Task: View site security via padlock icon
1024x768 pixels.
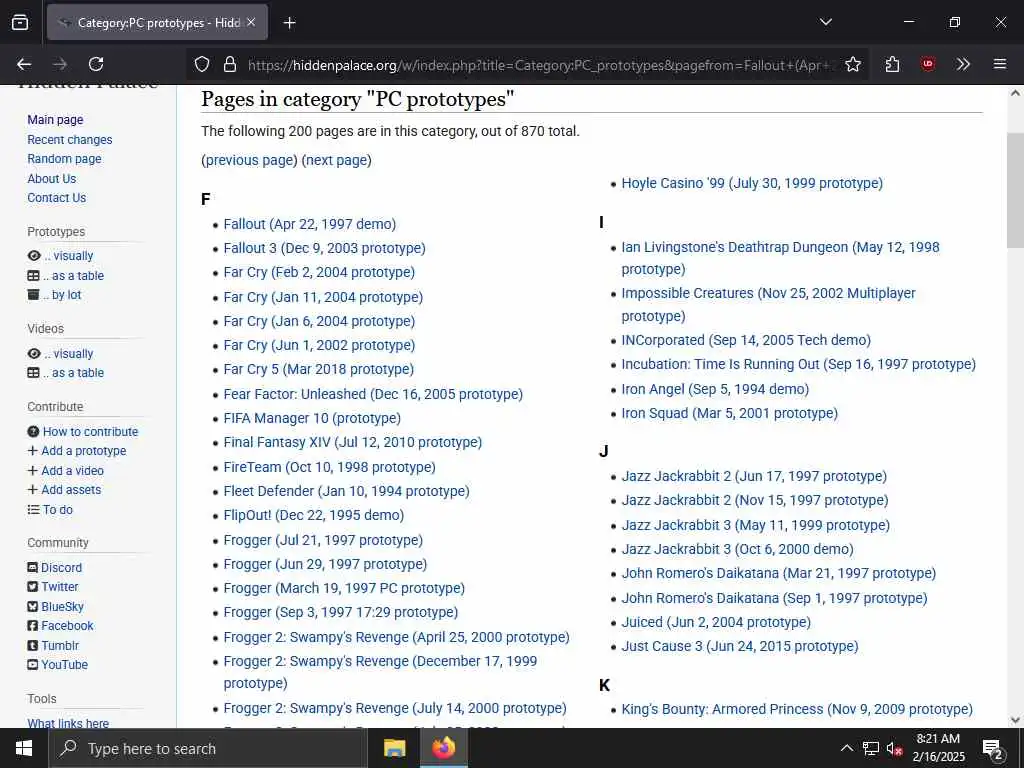Action: click(229, 64)
